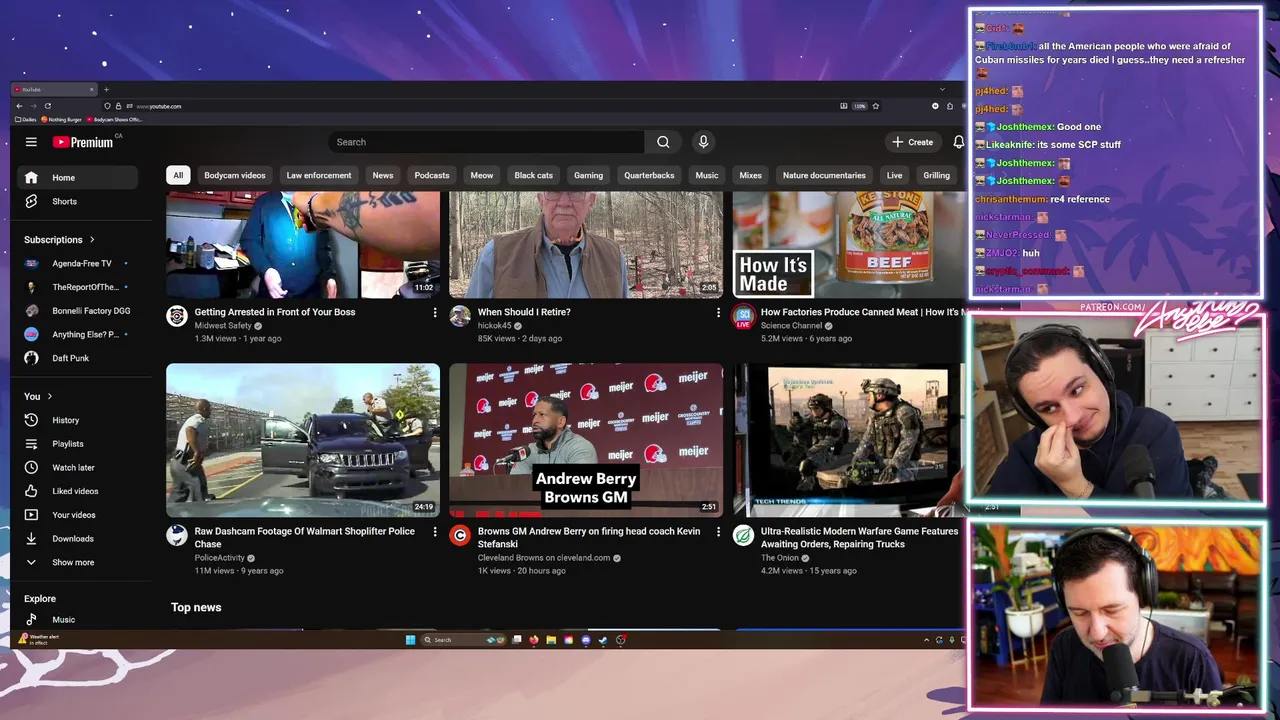Select Nature documentaries chip
The image size is (1280, 720).
824,175
